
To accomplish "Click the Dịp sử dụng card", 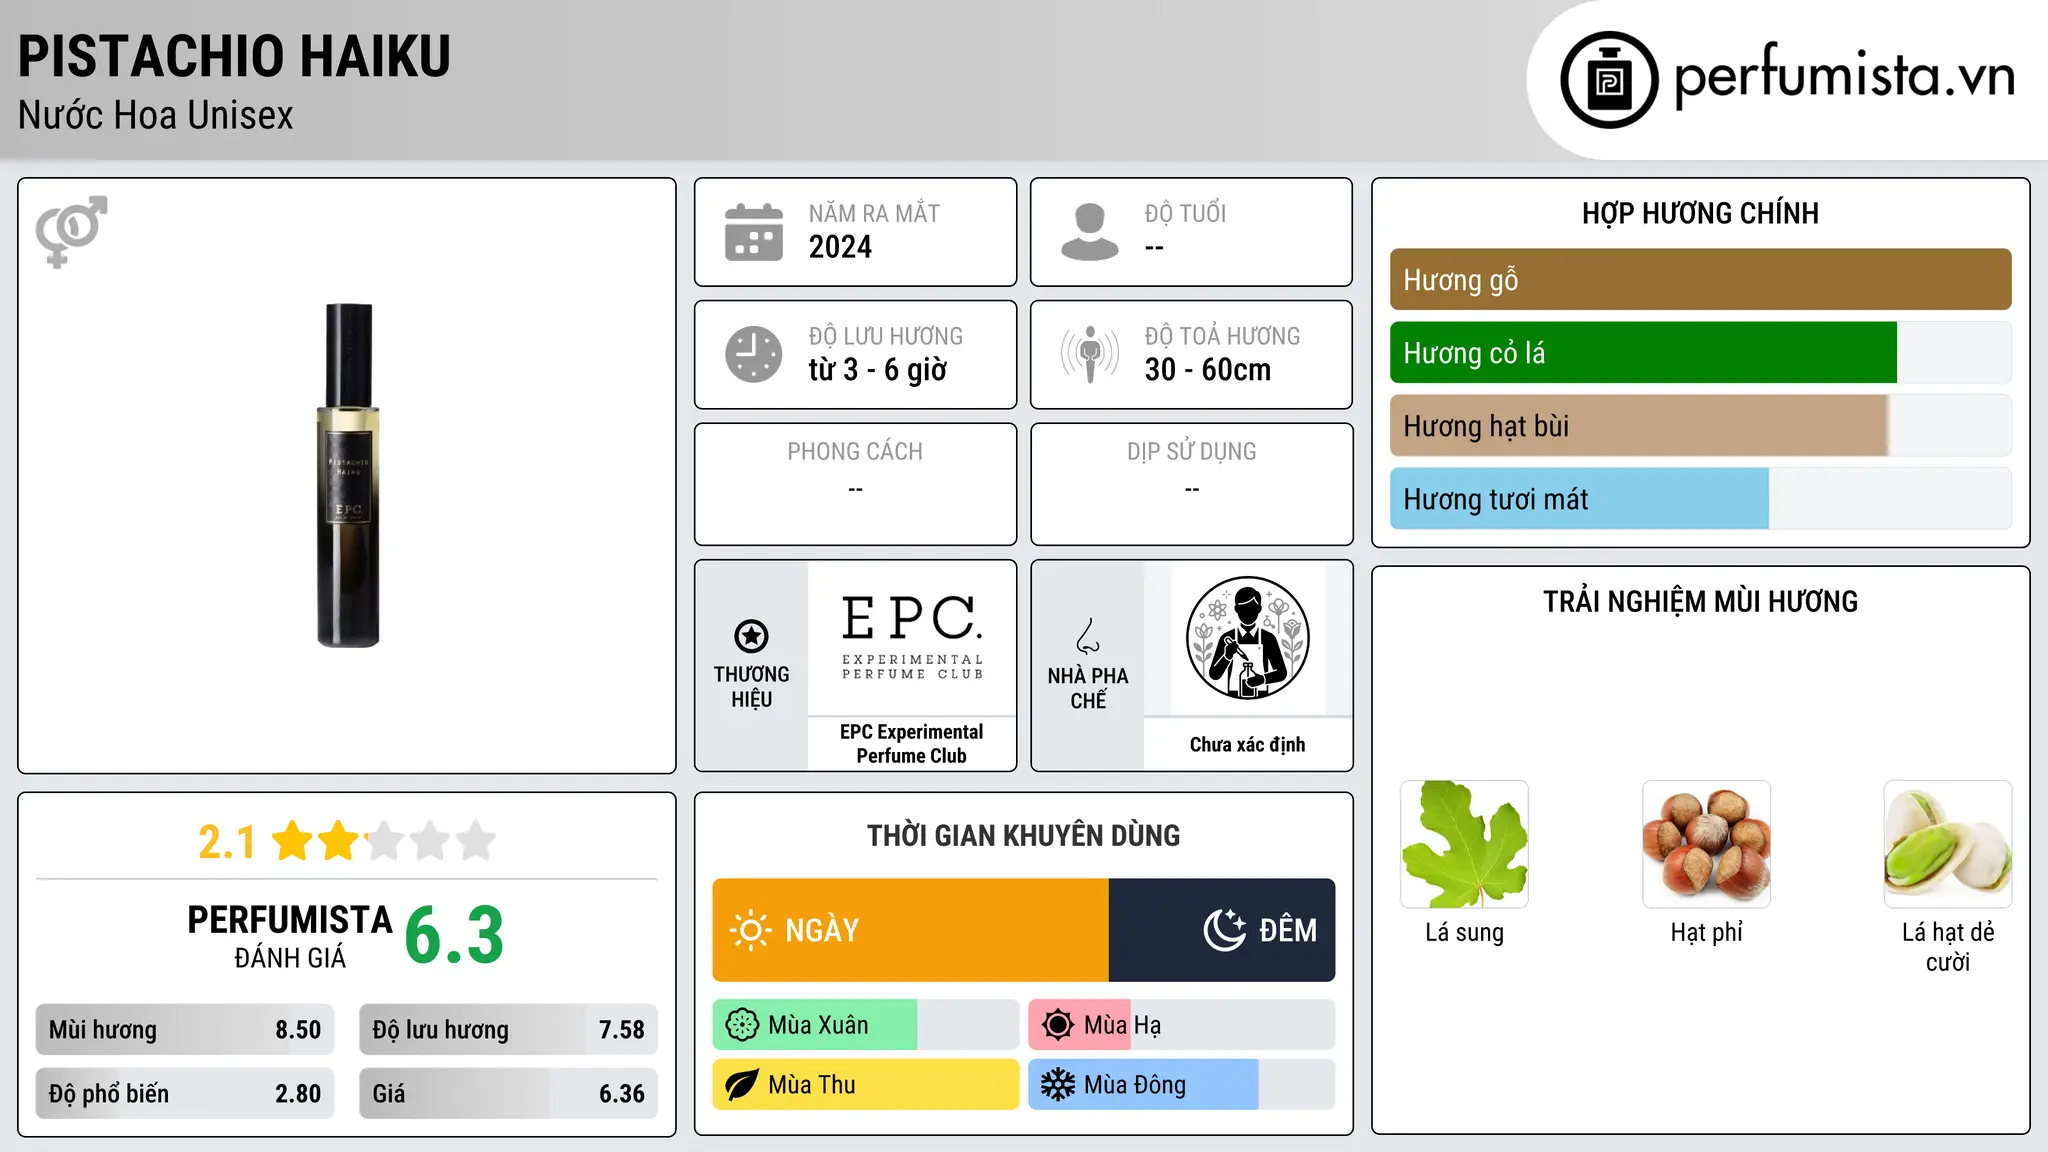I will (x=1191, y=484).
